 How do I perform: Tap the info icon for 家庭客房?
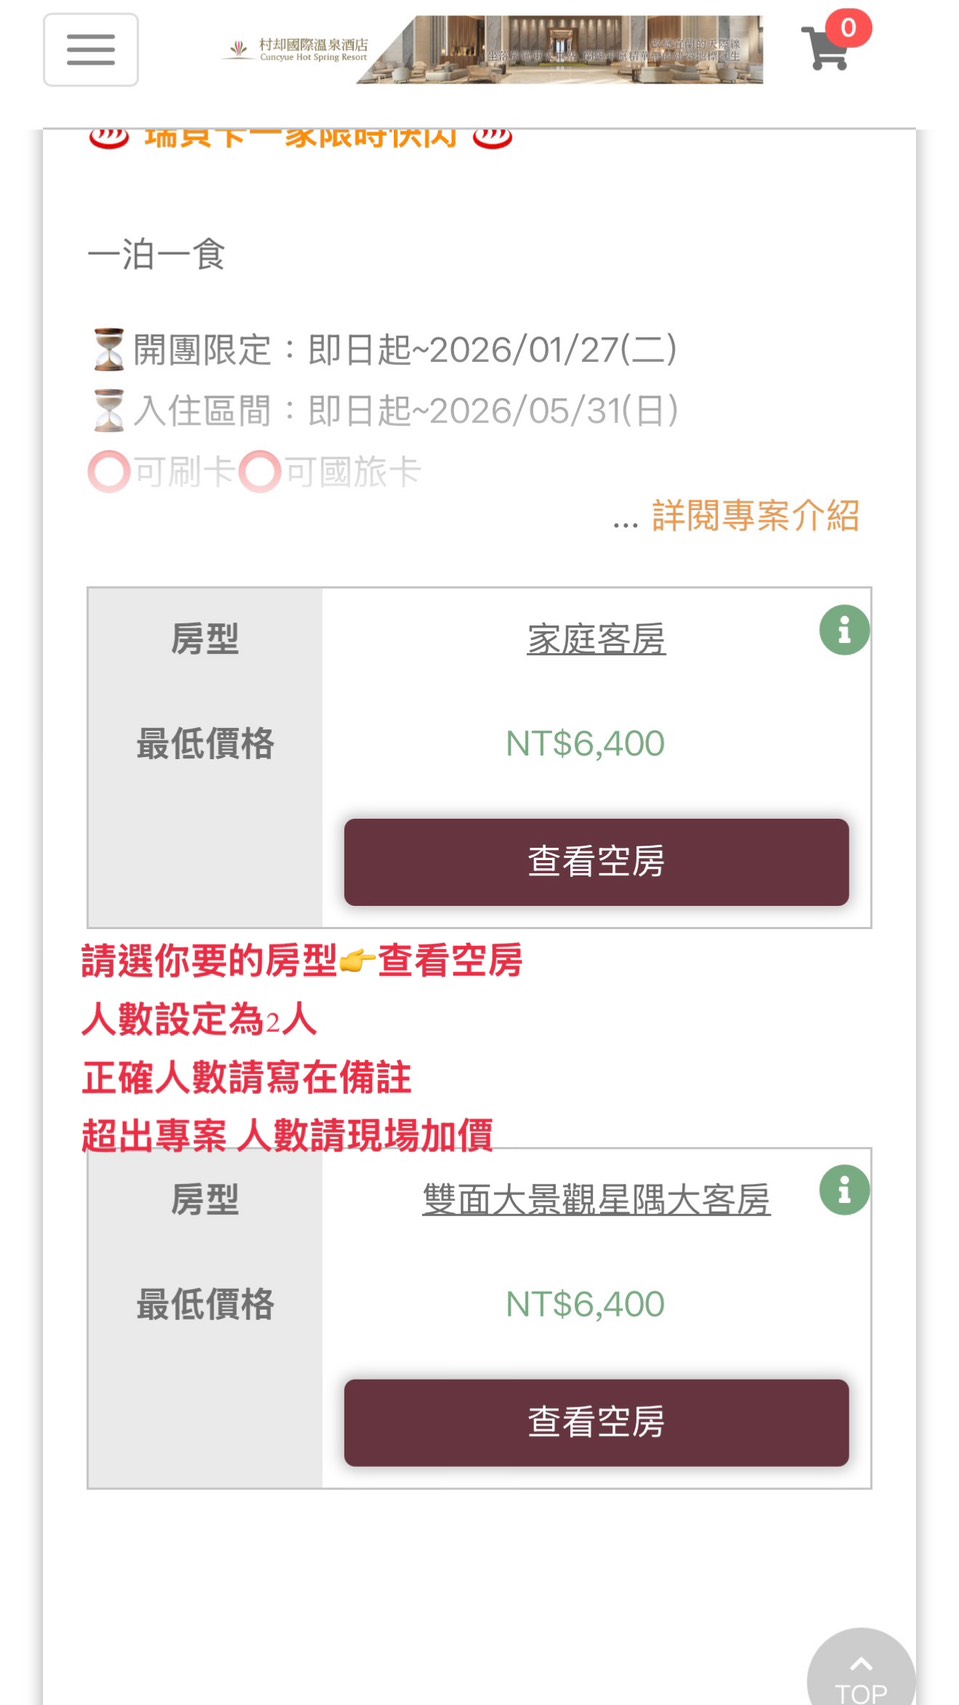pyautogui.click(x=844, y=630)
